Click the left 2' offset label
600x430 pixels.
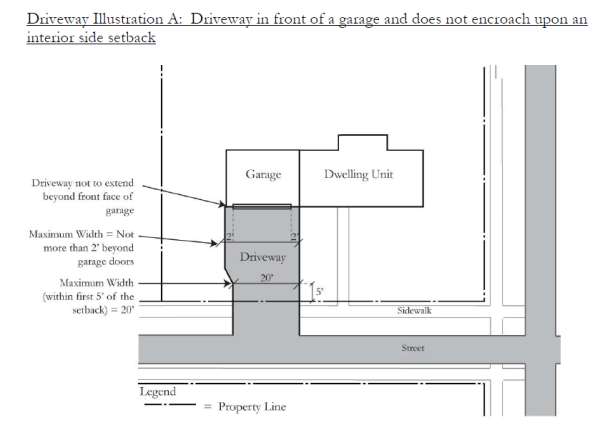click(229, 236)
